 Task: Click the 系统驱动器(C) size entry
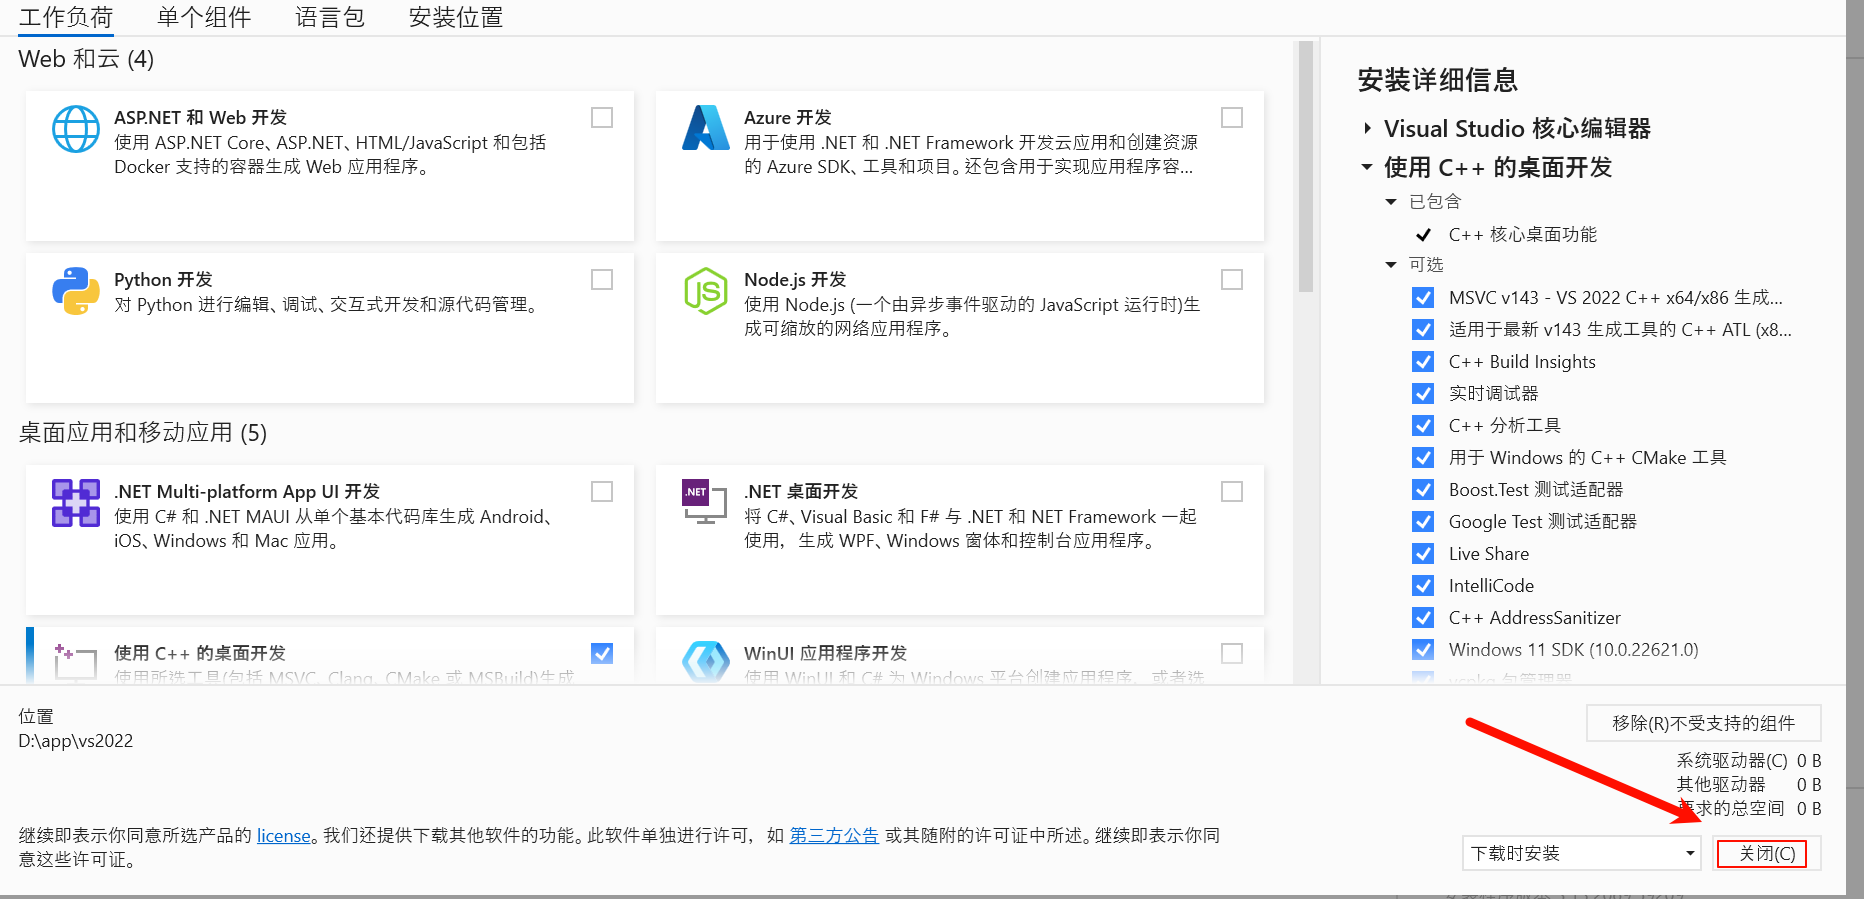[1749, 761]
